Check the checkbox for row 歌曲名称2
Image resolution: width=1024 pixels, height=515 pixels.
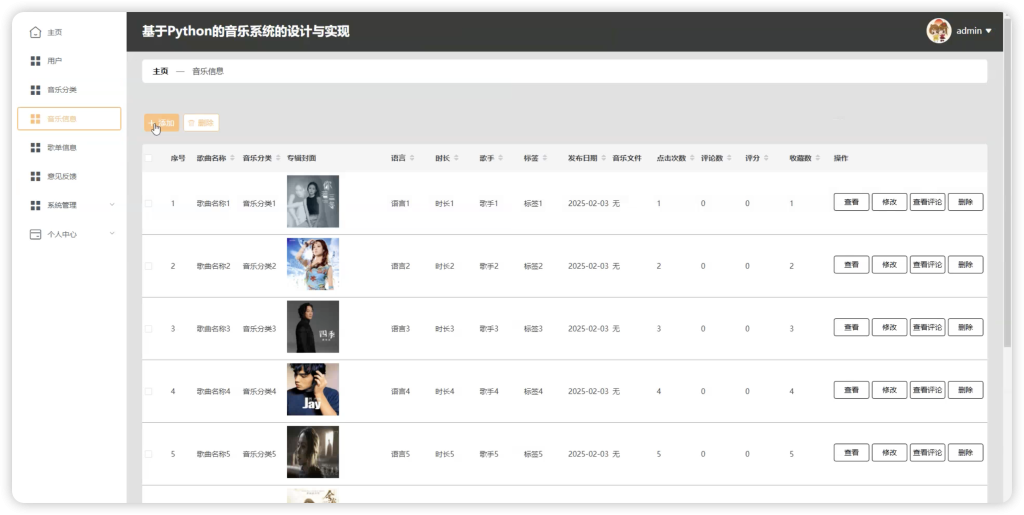click(148, 266)
